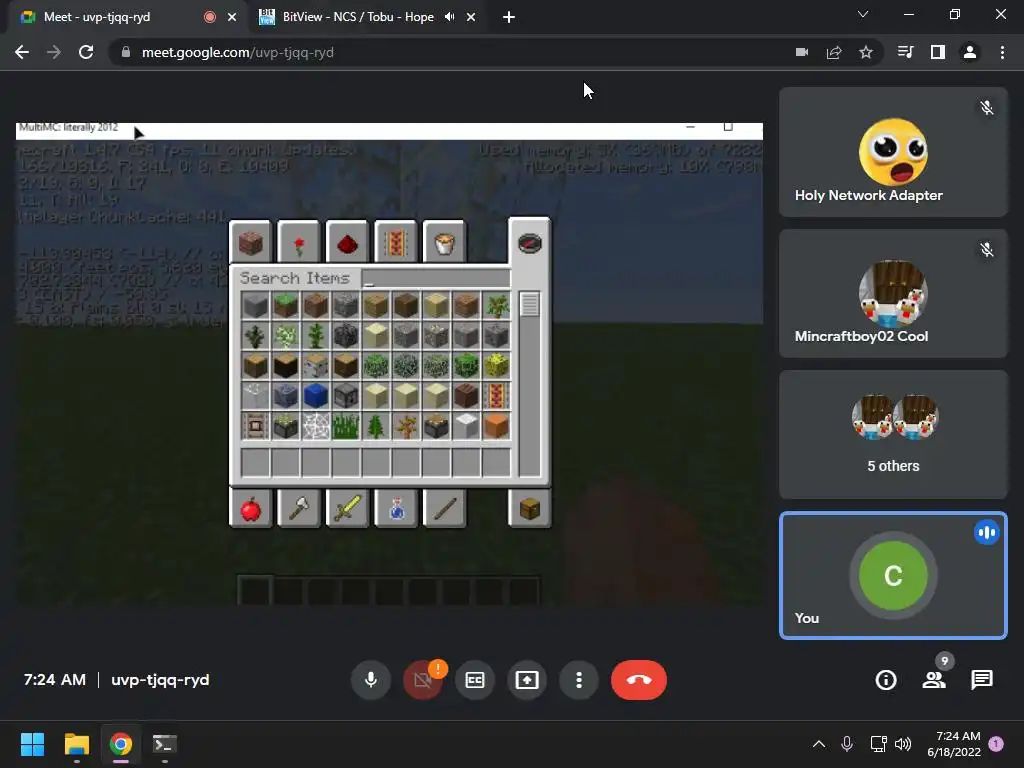The width and height of the screenshot is (1024, 768).
Task: Open Meet more options menu
Action: click(x=579, y=680)
